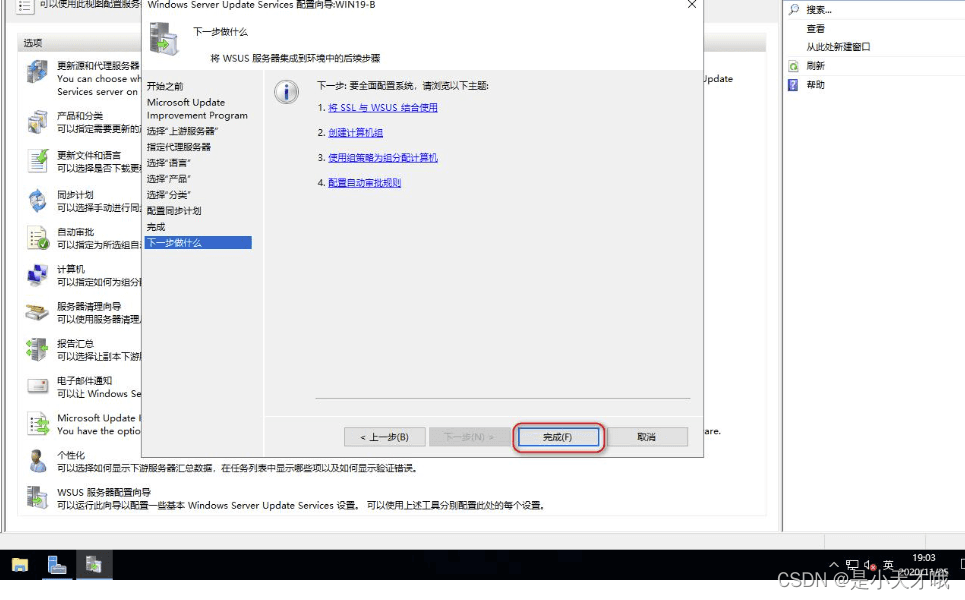
Task: Click the 电子邮件通知 title text
Action: pyautogui.click(x=84, y=381)
